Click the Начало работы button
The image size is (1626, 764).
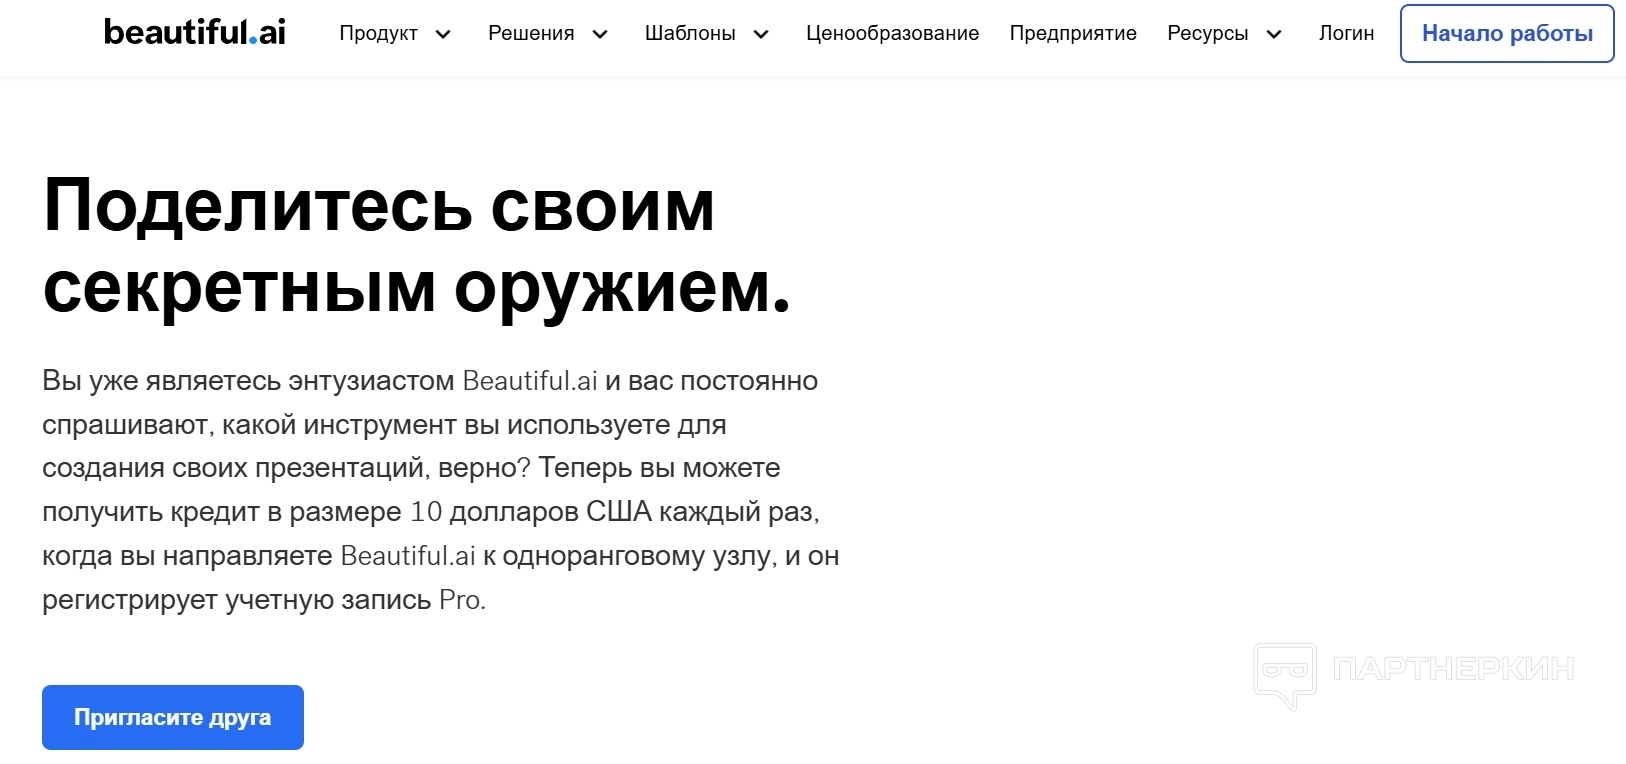pyautogui.click(x=1507, y=33)
